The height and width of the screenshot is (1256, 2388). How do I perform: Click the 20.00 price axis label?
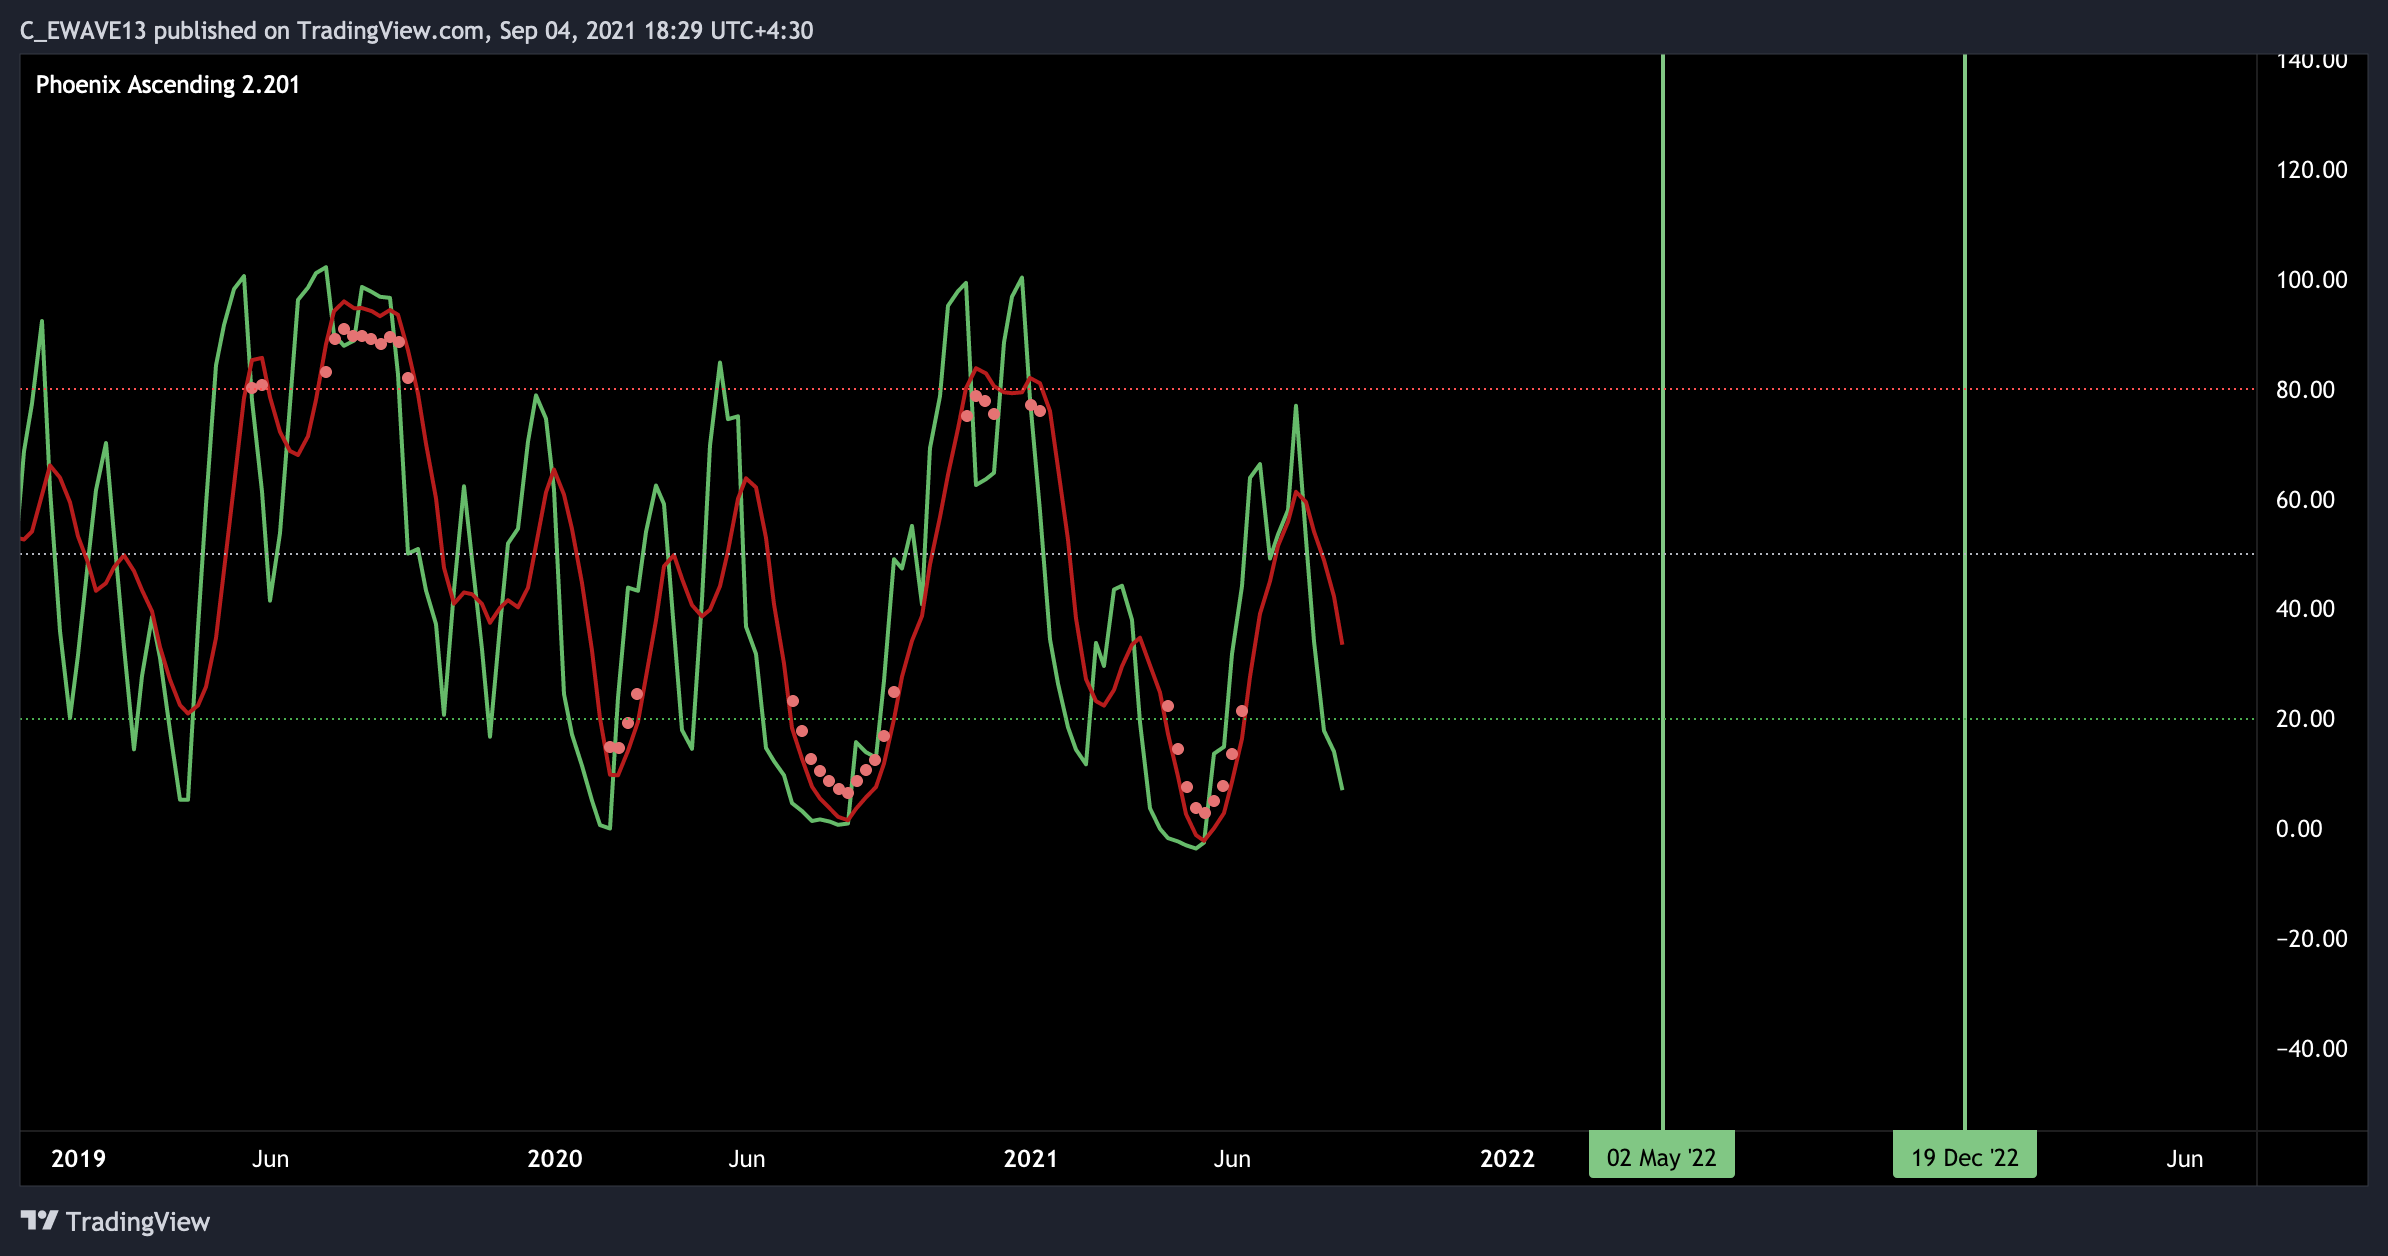tap(2305, 719)
